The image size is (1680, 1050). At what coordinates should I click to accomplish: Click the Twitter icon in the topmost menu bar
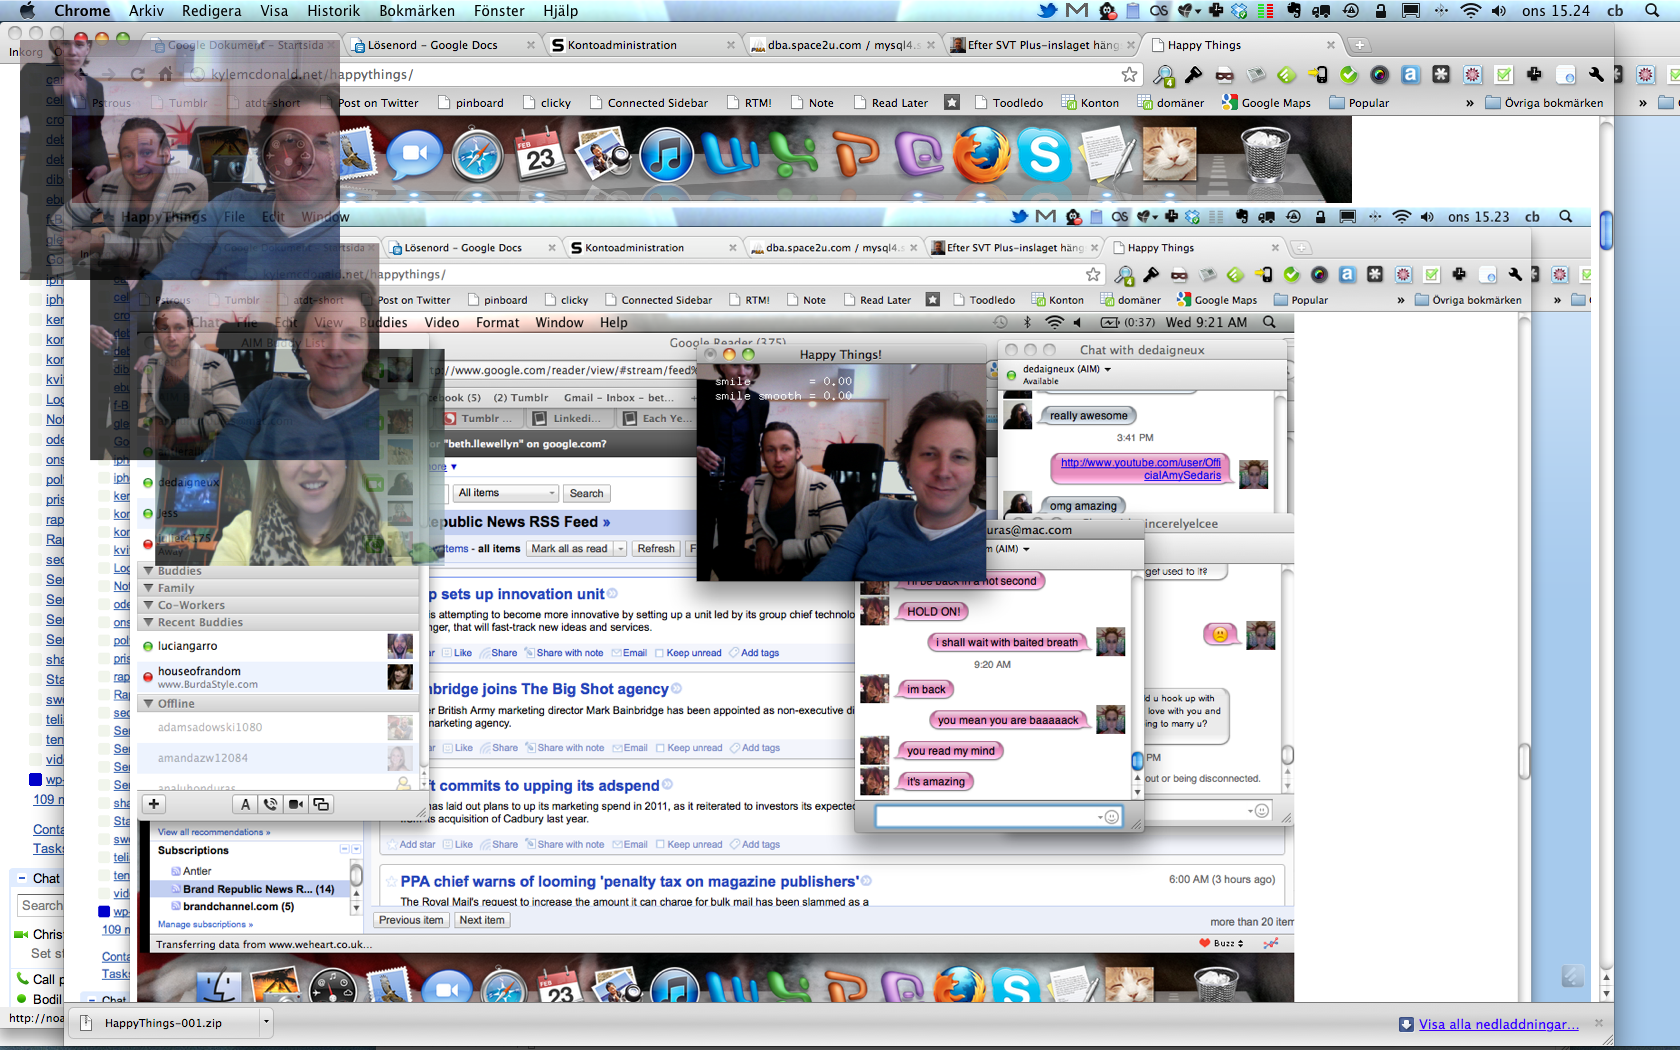click(x=1047, y=11)
